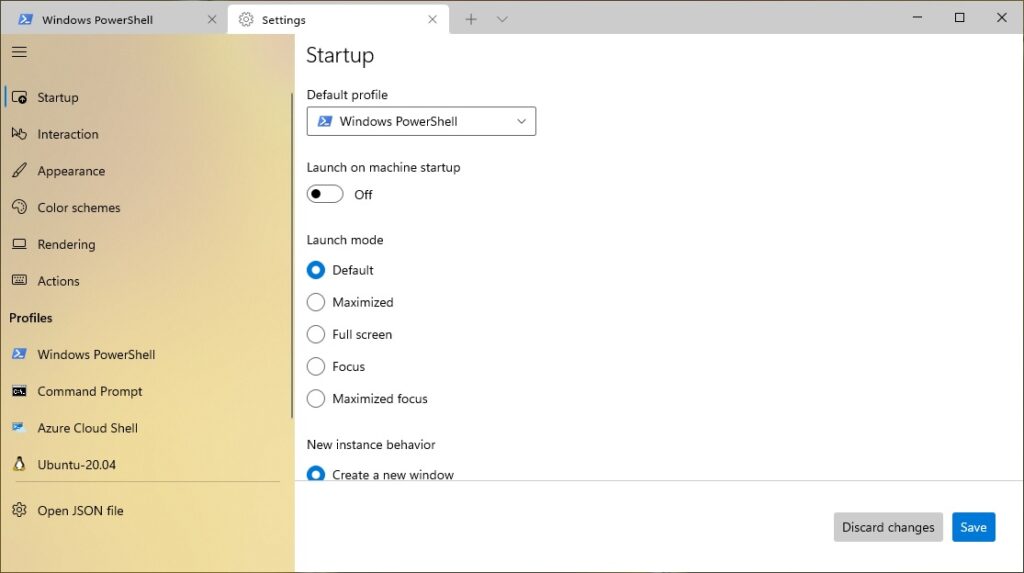Click the Command Prompt profile icon

coord(19,391)
